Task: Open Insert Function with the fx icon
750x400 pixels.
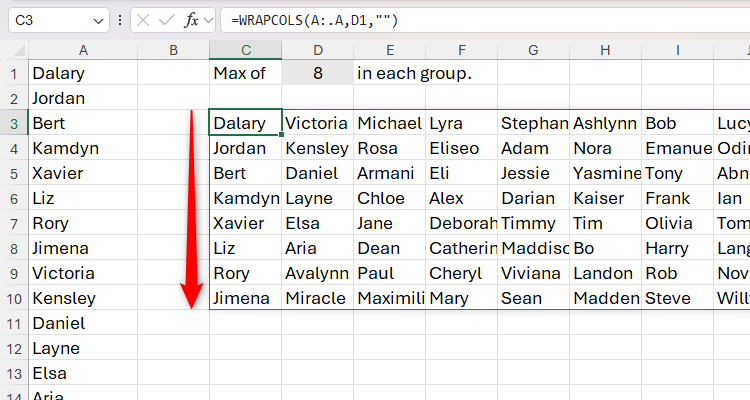Action: click(x=191, y=21)
